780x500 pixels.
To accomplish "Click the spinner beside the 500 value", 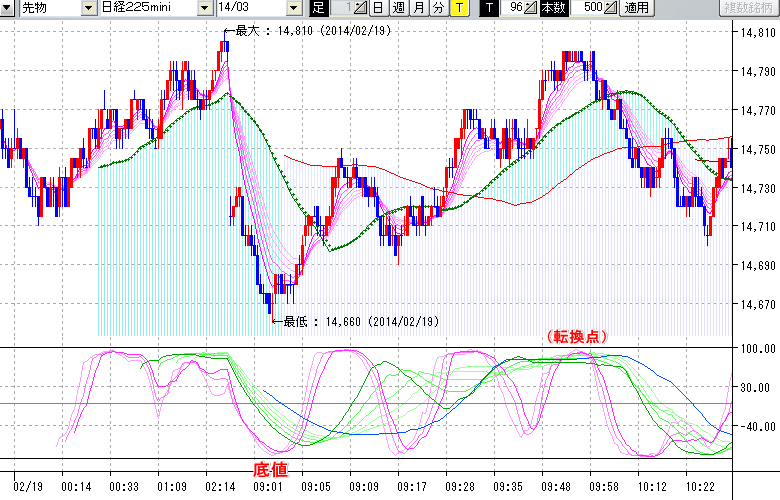I will click(611, 8).
